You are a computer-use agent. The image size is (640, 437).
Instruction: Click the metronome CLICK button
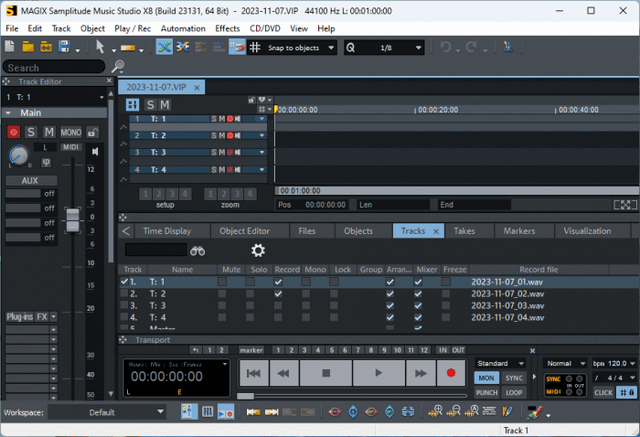click(x=603, y=393)
